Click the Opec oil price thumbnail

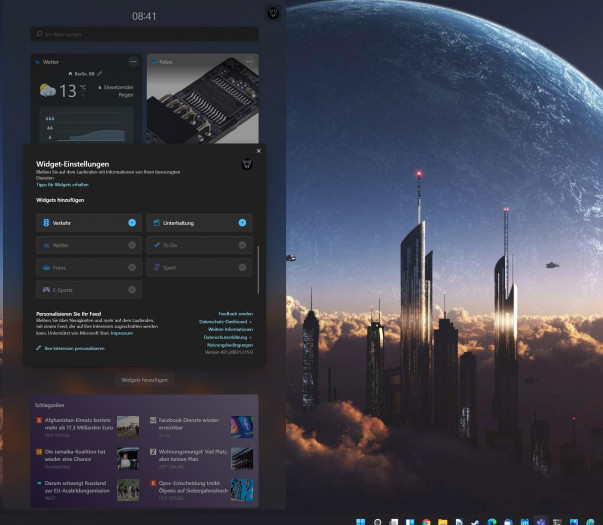pos(242,490)
